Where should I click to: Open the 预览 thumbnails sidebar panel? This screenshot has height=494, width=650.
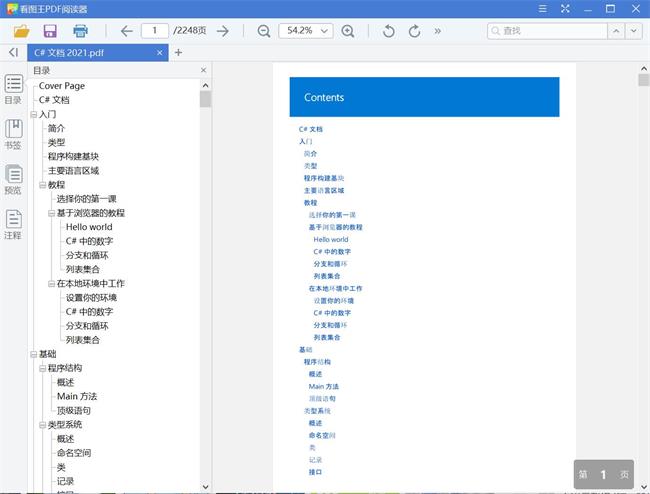coord(13,179)
